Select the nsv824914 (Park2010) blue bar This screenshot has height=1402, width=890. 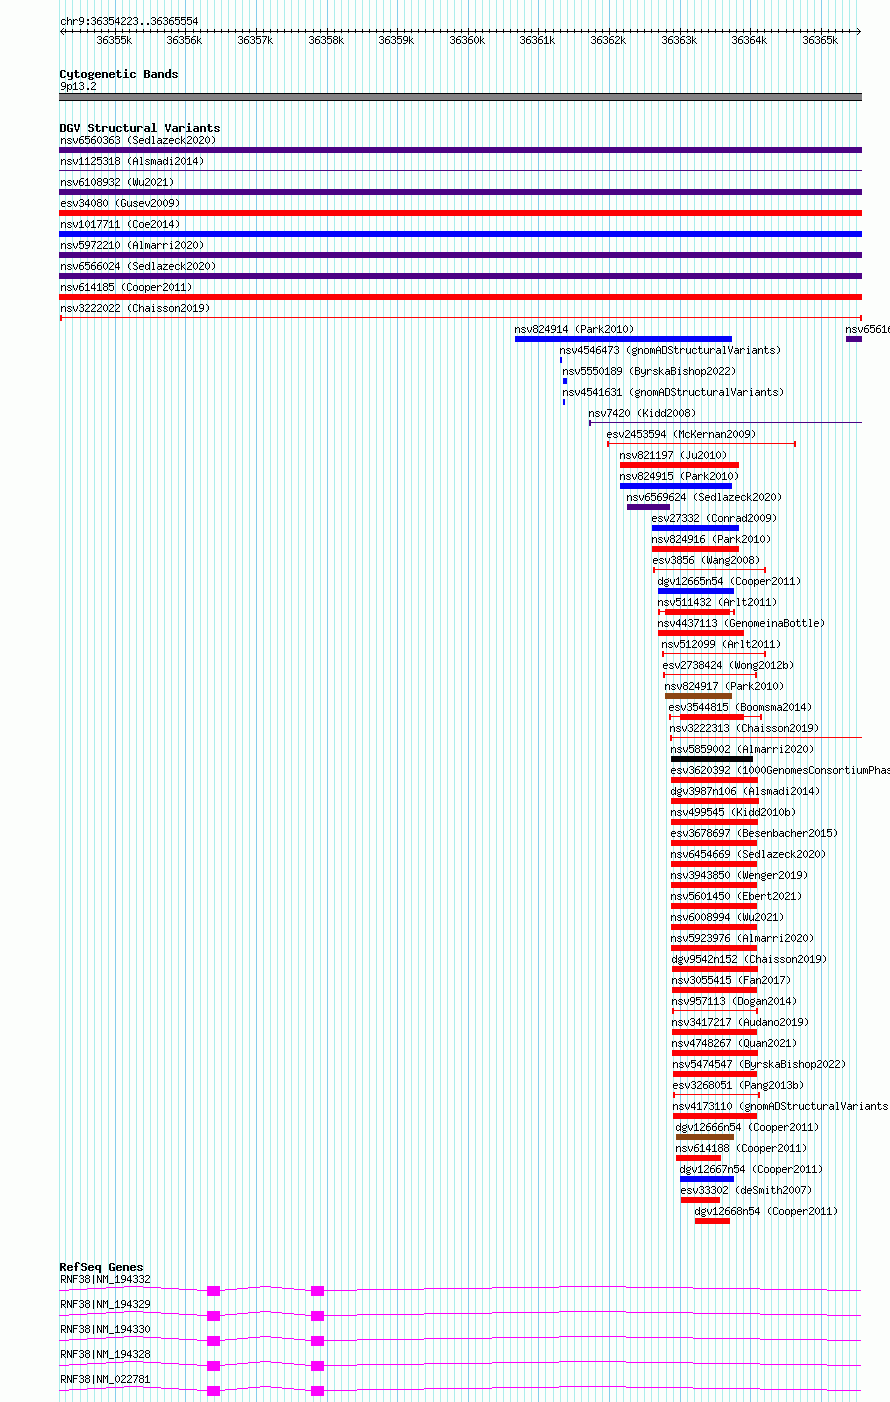pos(623,339)
